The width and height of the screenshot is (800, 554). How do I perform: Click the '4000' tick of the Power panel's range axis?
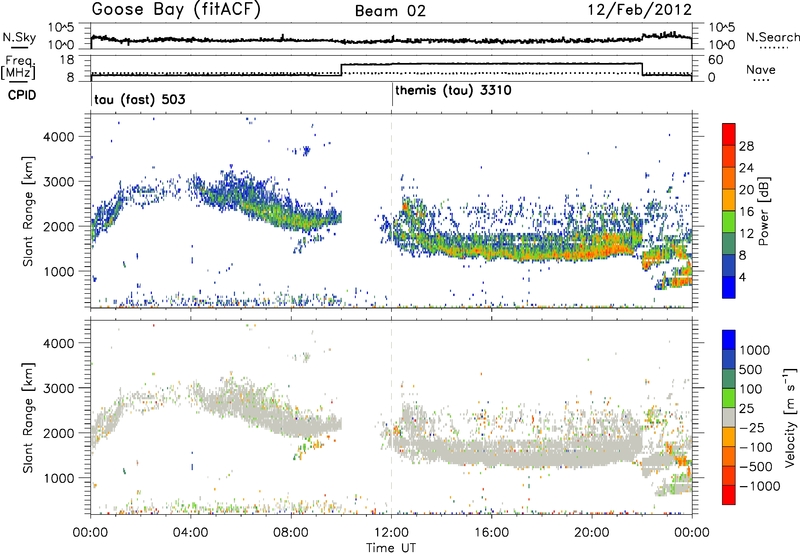(59, 137)
